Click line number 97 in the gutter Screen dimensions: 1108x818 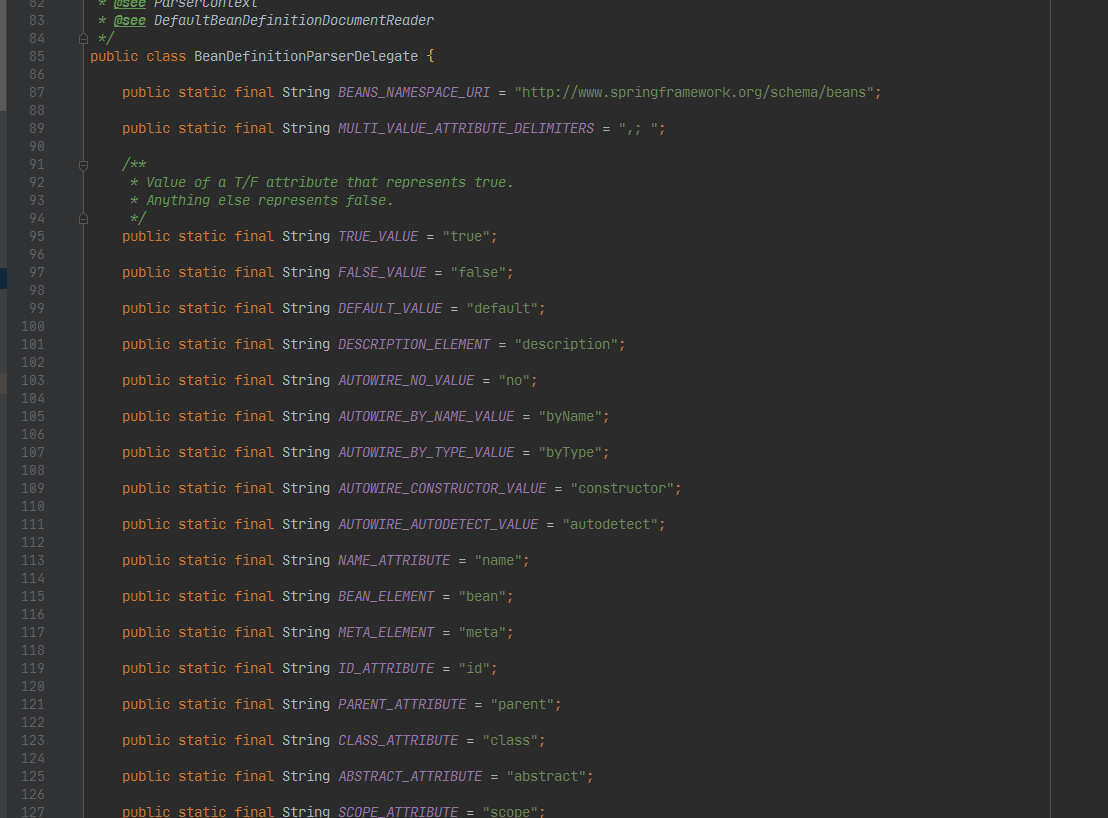pyautogui.click(x=37, y=273)
